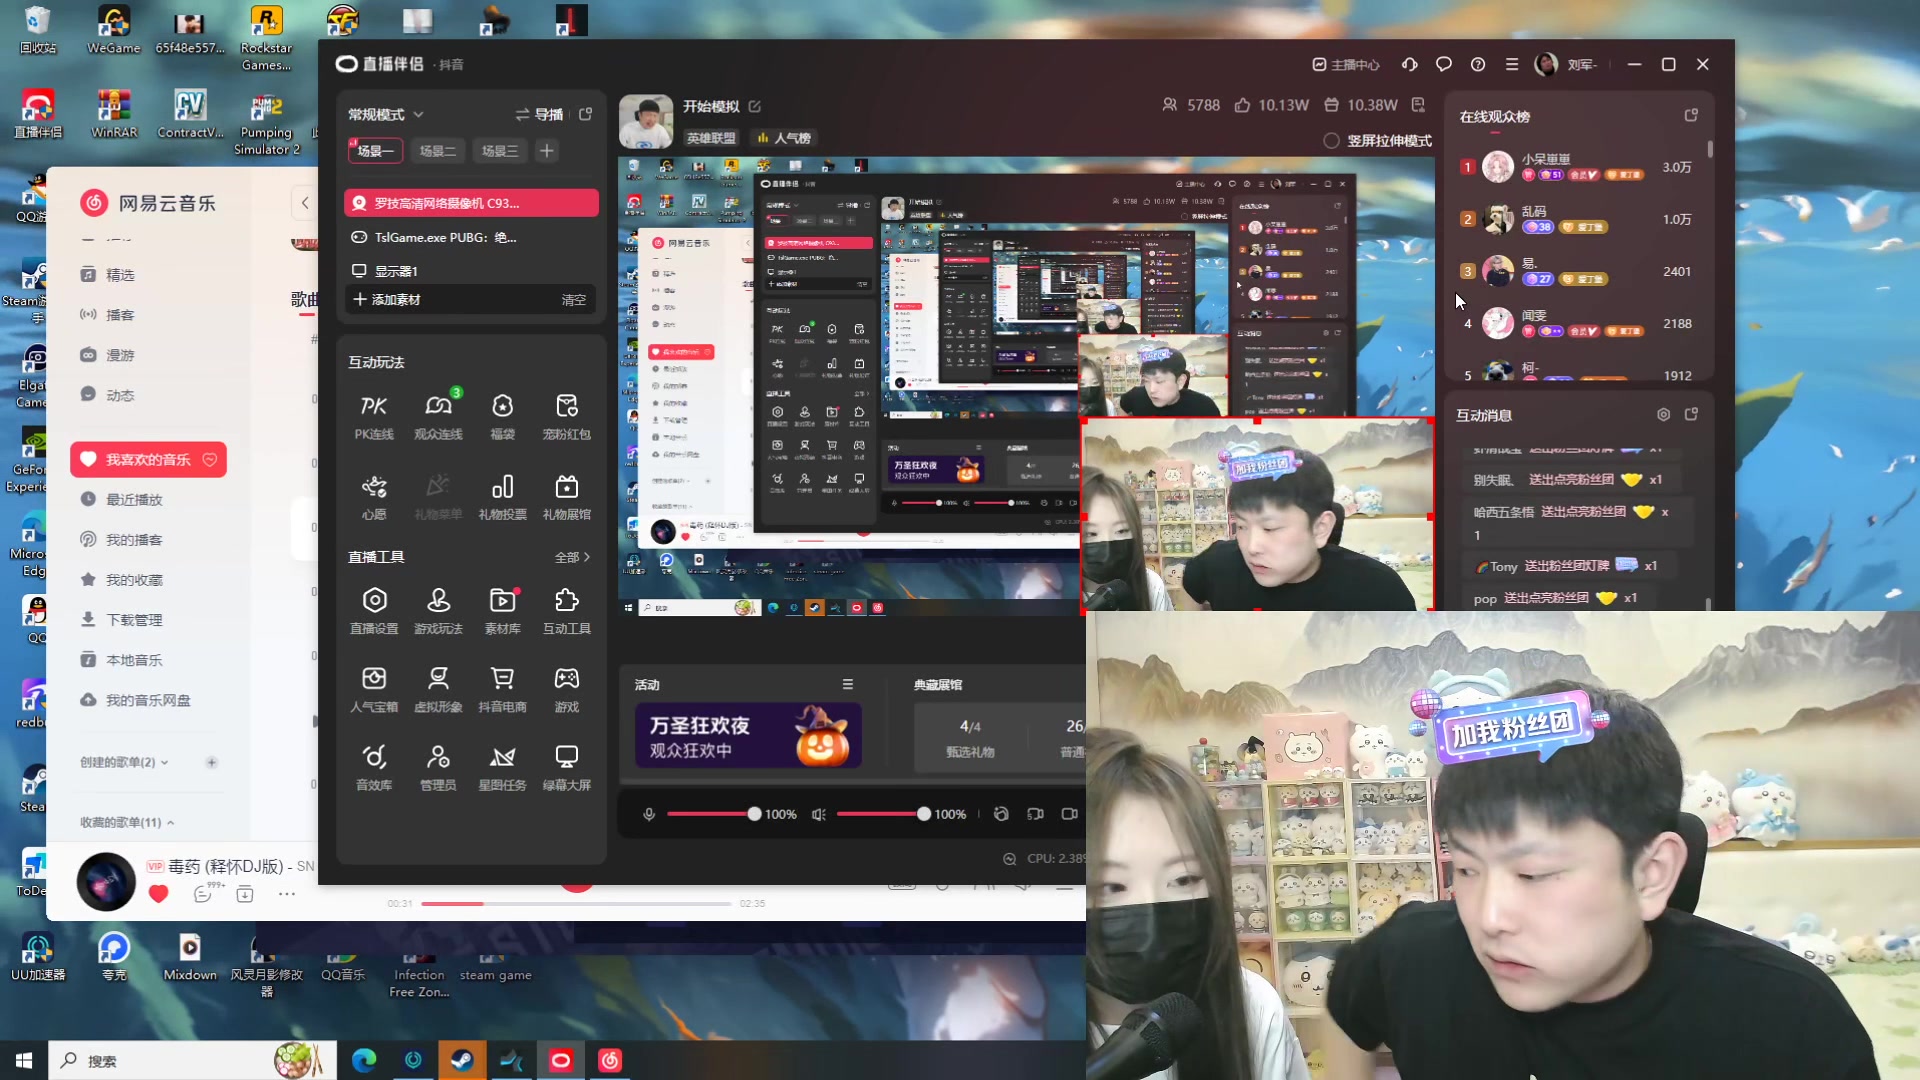Image resolution: width=1920 pixels, height=1080 pixels.
Task: Pop out the 在线观众榜 panel
Action: pos(1691,115)
